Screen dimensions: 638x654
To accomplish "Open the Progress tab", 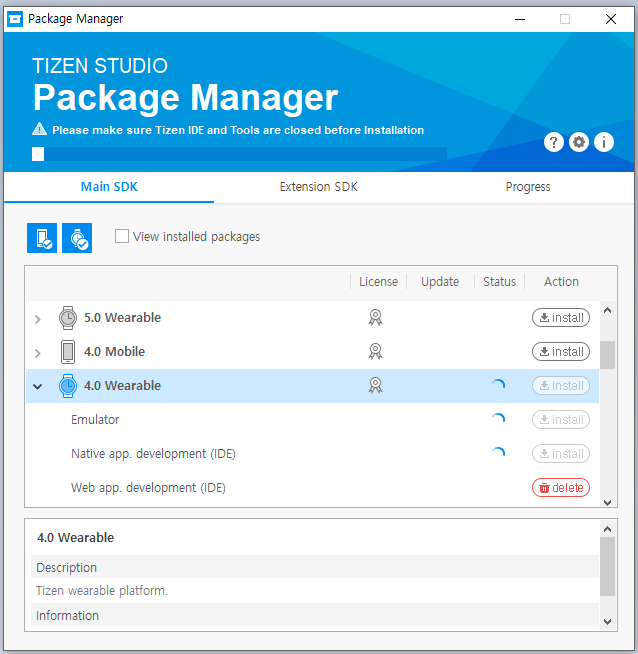I will [528, 187].
